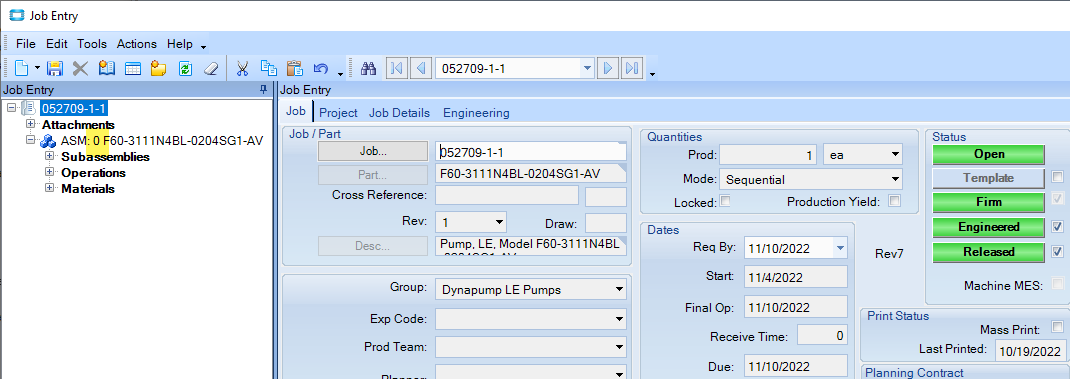The height and width of the screenshot is (379, 1070).
Task: Click the yellow note memo icon
Action: coord(159,68)
